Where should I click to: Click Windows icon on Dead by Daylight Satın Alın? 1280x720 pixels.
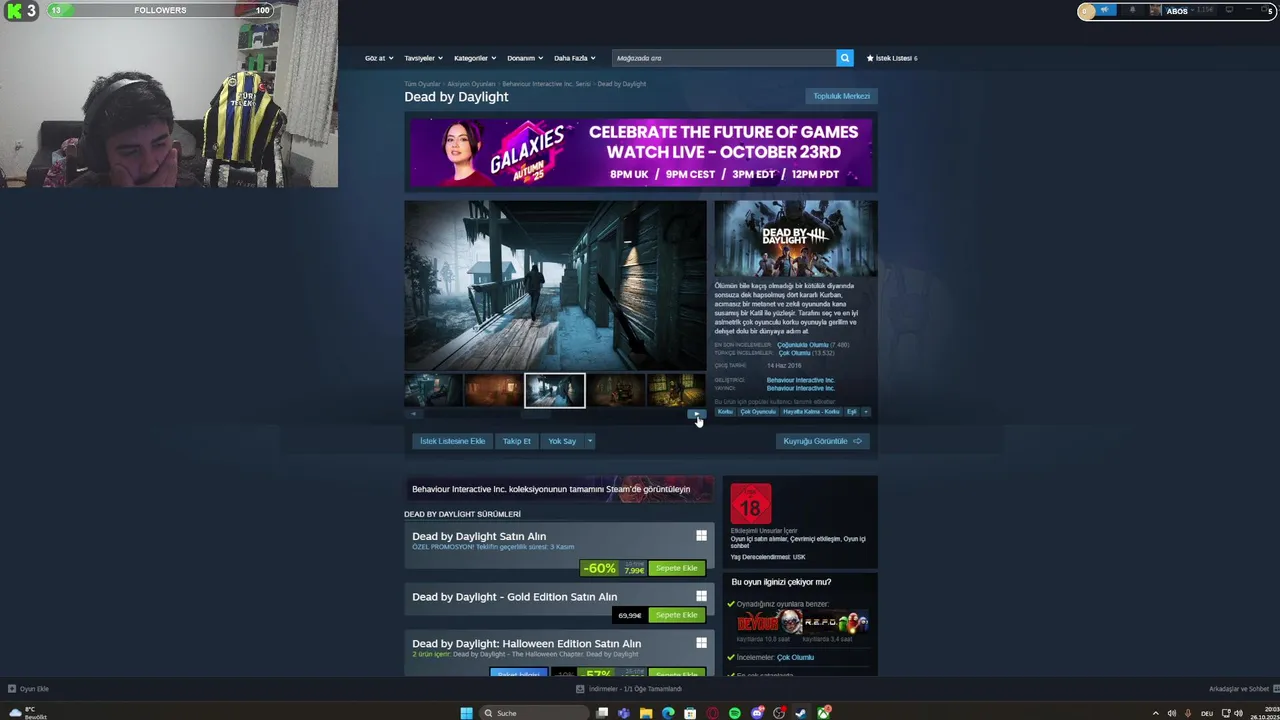[701, 536]
